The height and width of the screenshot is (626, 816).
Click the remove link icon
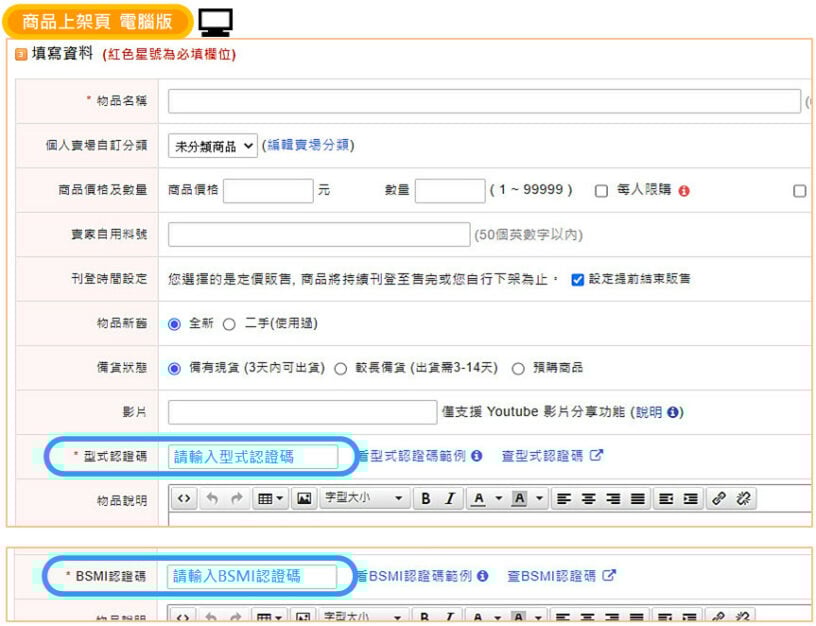coord(743,498)
